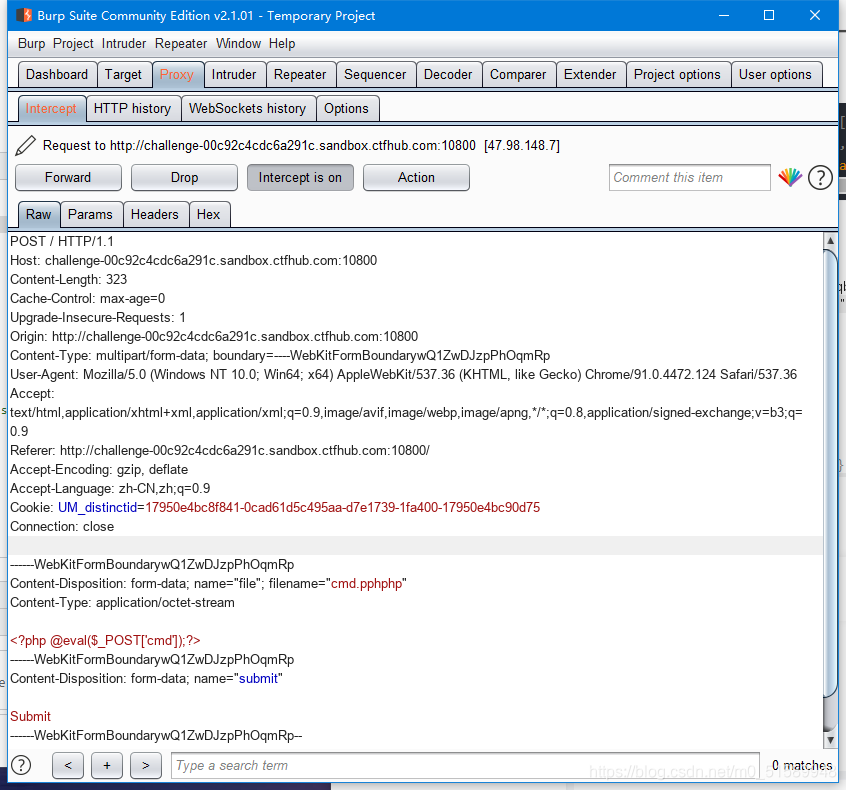
Task: Switch to the Repeater tool tab
Action: click(300, 74)
